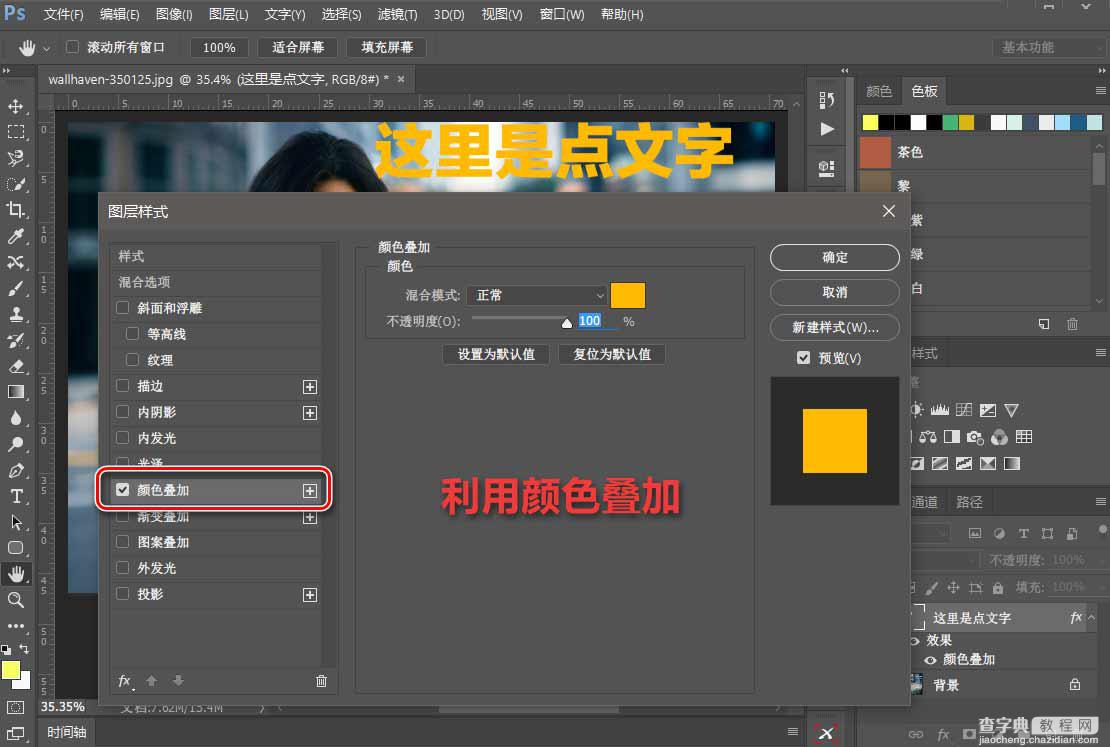Create new swatch icon
Image resolution: width=1110 pixels, height=747 pixels.
[x=1044, y=324]
